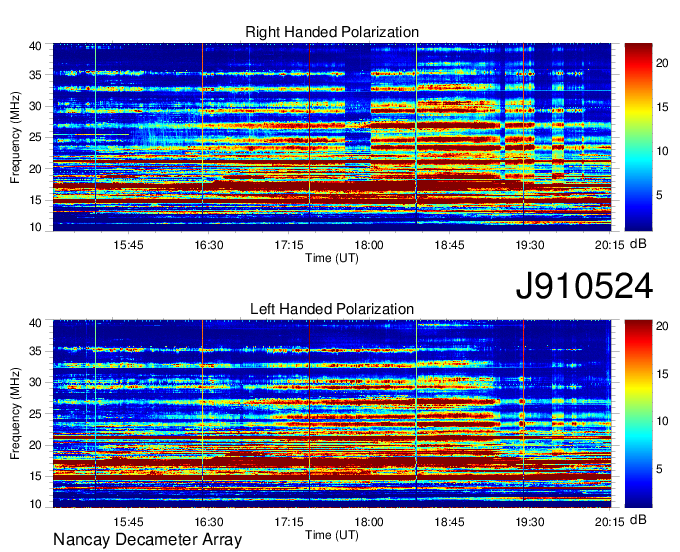Click "Time (UT)" label under Right Handed plot
Image resolution: width=680 pixels, height=552 pixels.
(332, 258)
